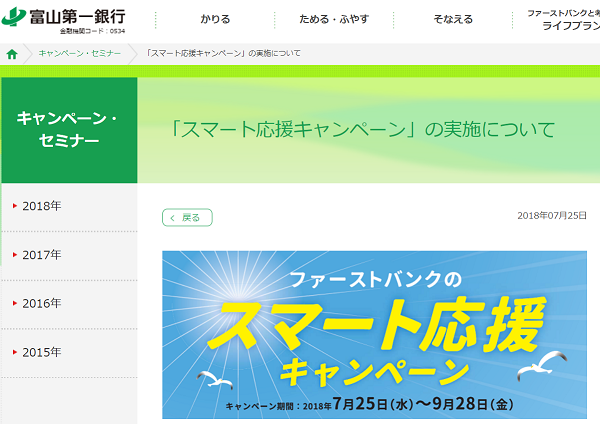Click the date text 2018年07月25日
The height and width of the screenshot is (424, 600).
(x=552, y=215)
